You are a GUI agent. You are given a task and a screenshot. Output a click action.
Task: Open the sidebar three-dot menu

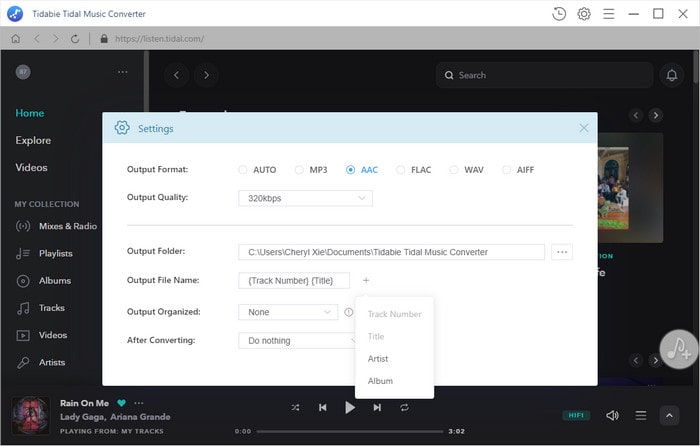(x=122, y=72)
